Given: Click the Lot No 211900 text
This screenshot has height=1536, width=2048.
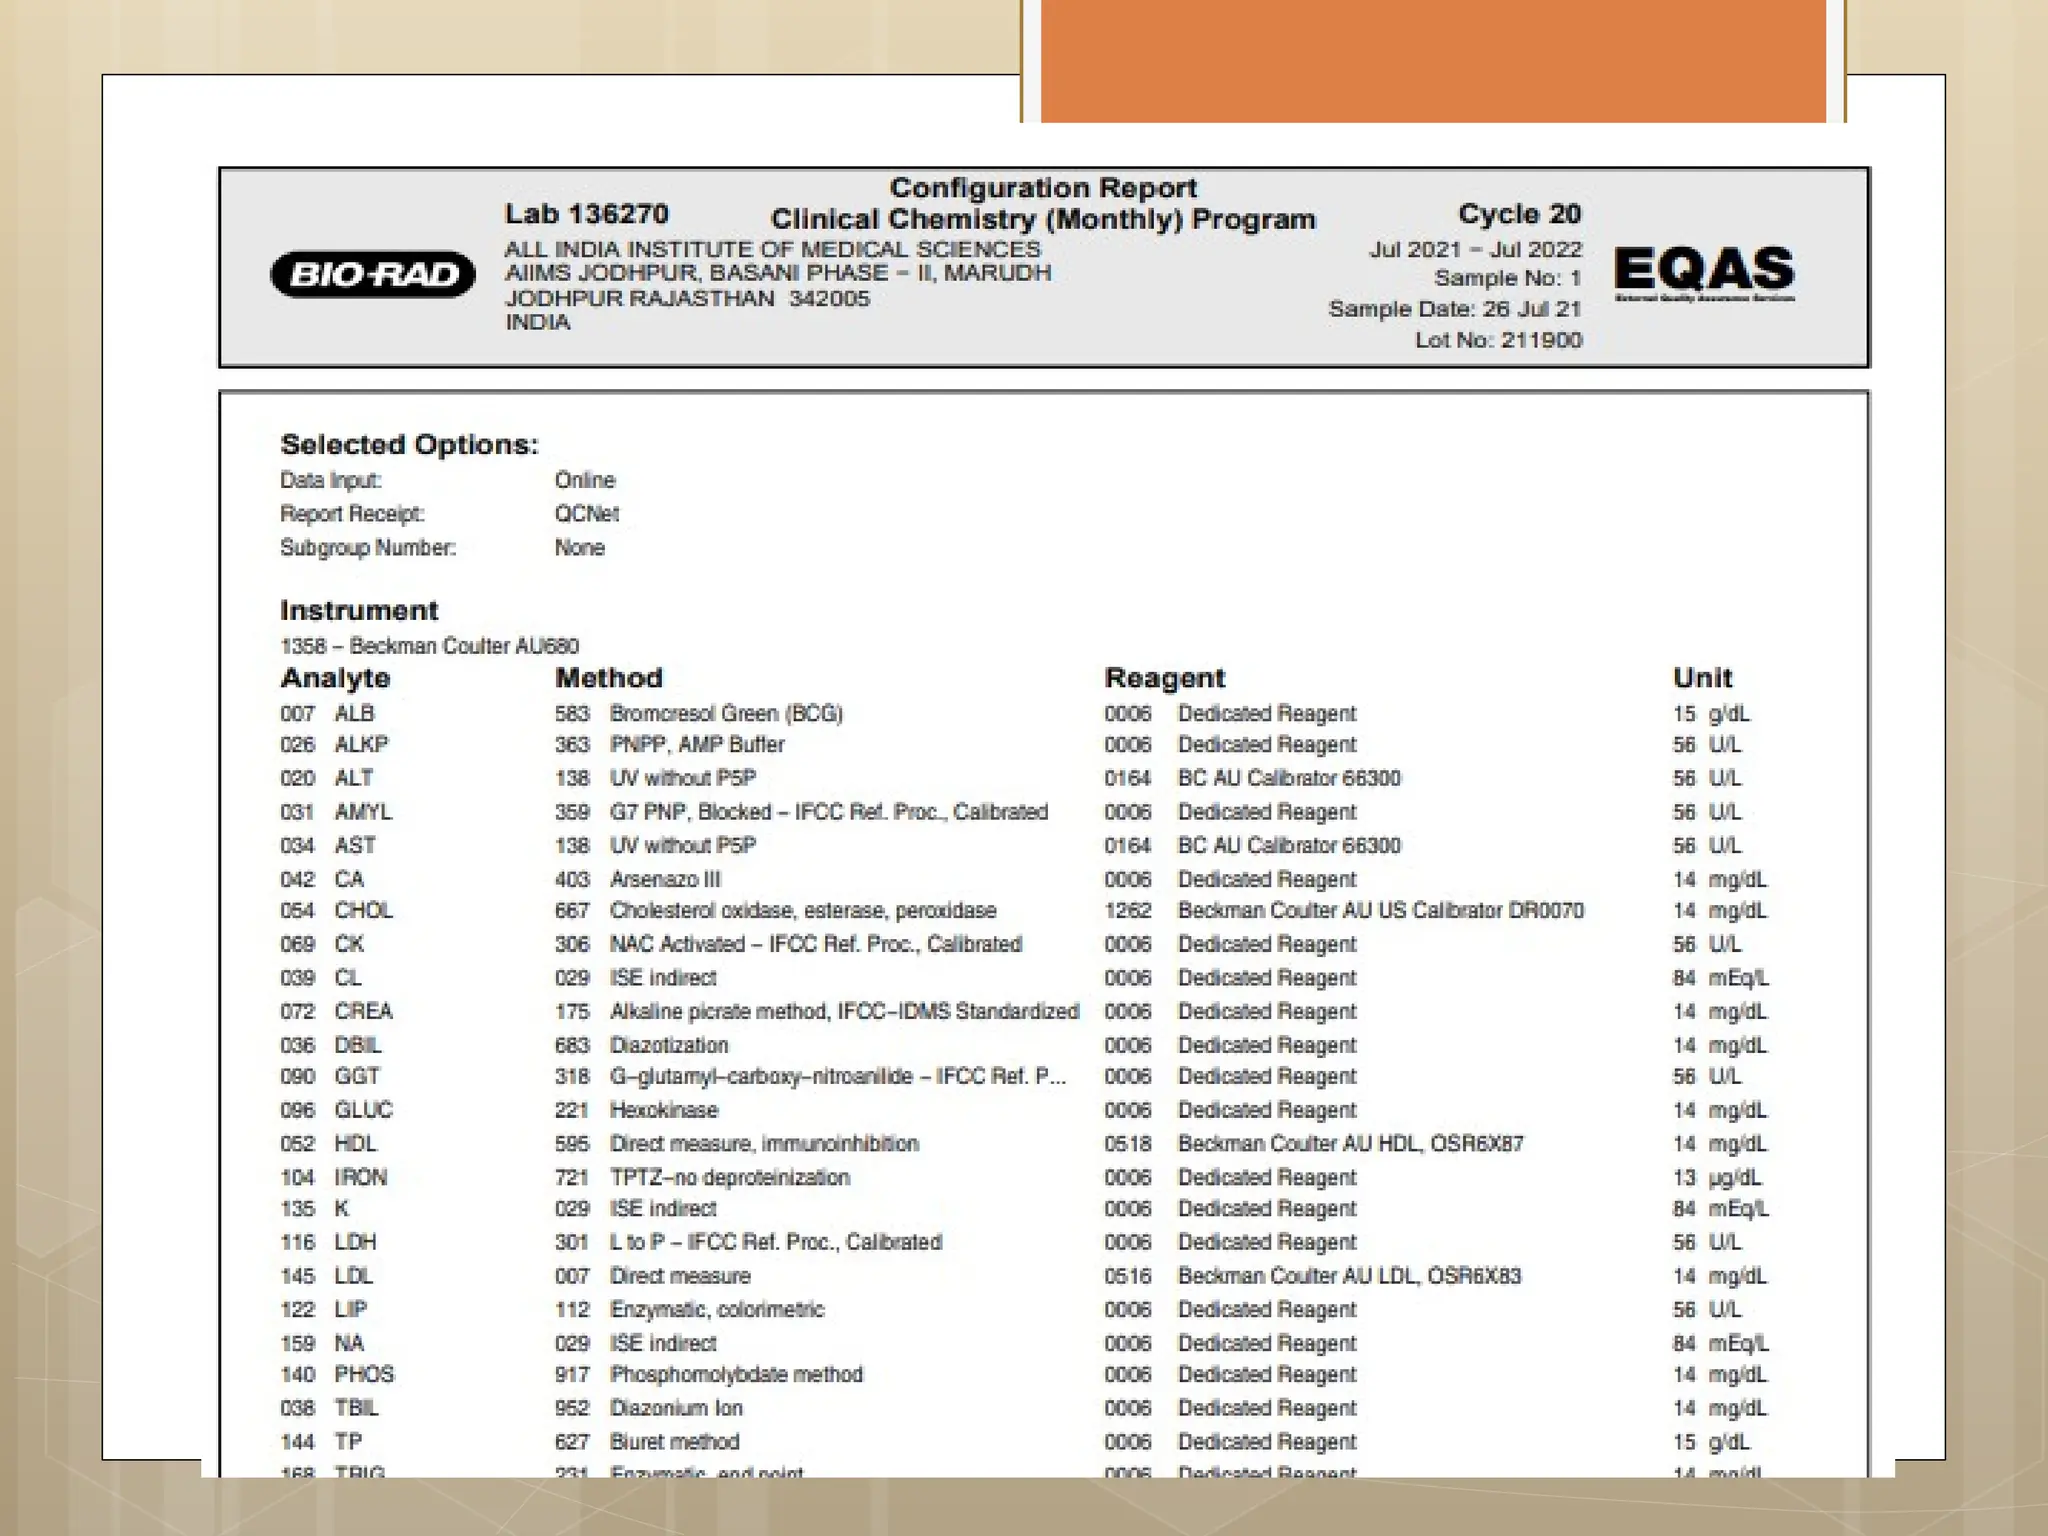Looking at the screenshot, I should (1498, 340).
